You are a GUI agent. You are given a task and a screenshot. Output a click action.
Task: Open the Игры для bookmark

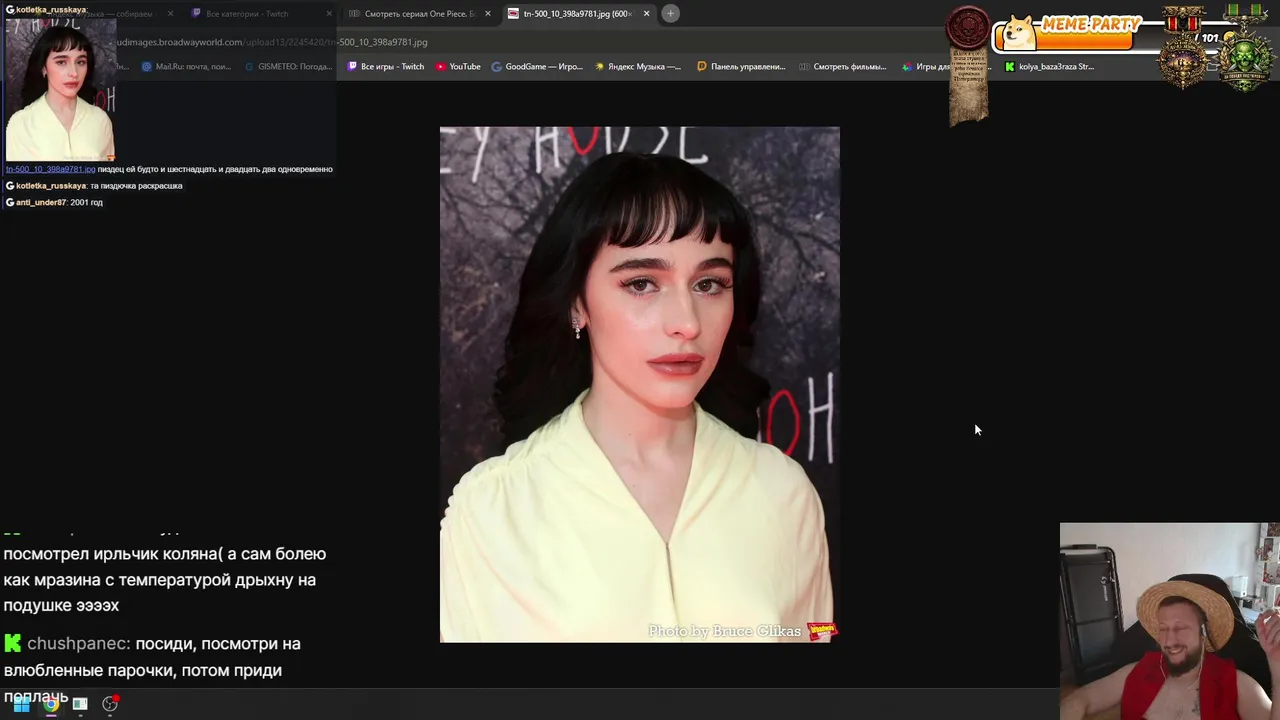926,66
